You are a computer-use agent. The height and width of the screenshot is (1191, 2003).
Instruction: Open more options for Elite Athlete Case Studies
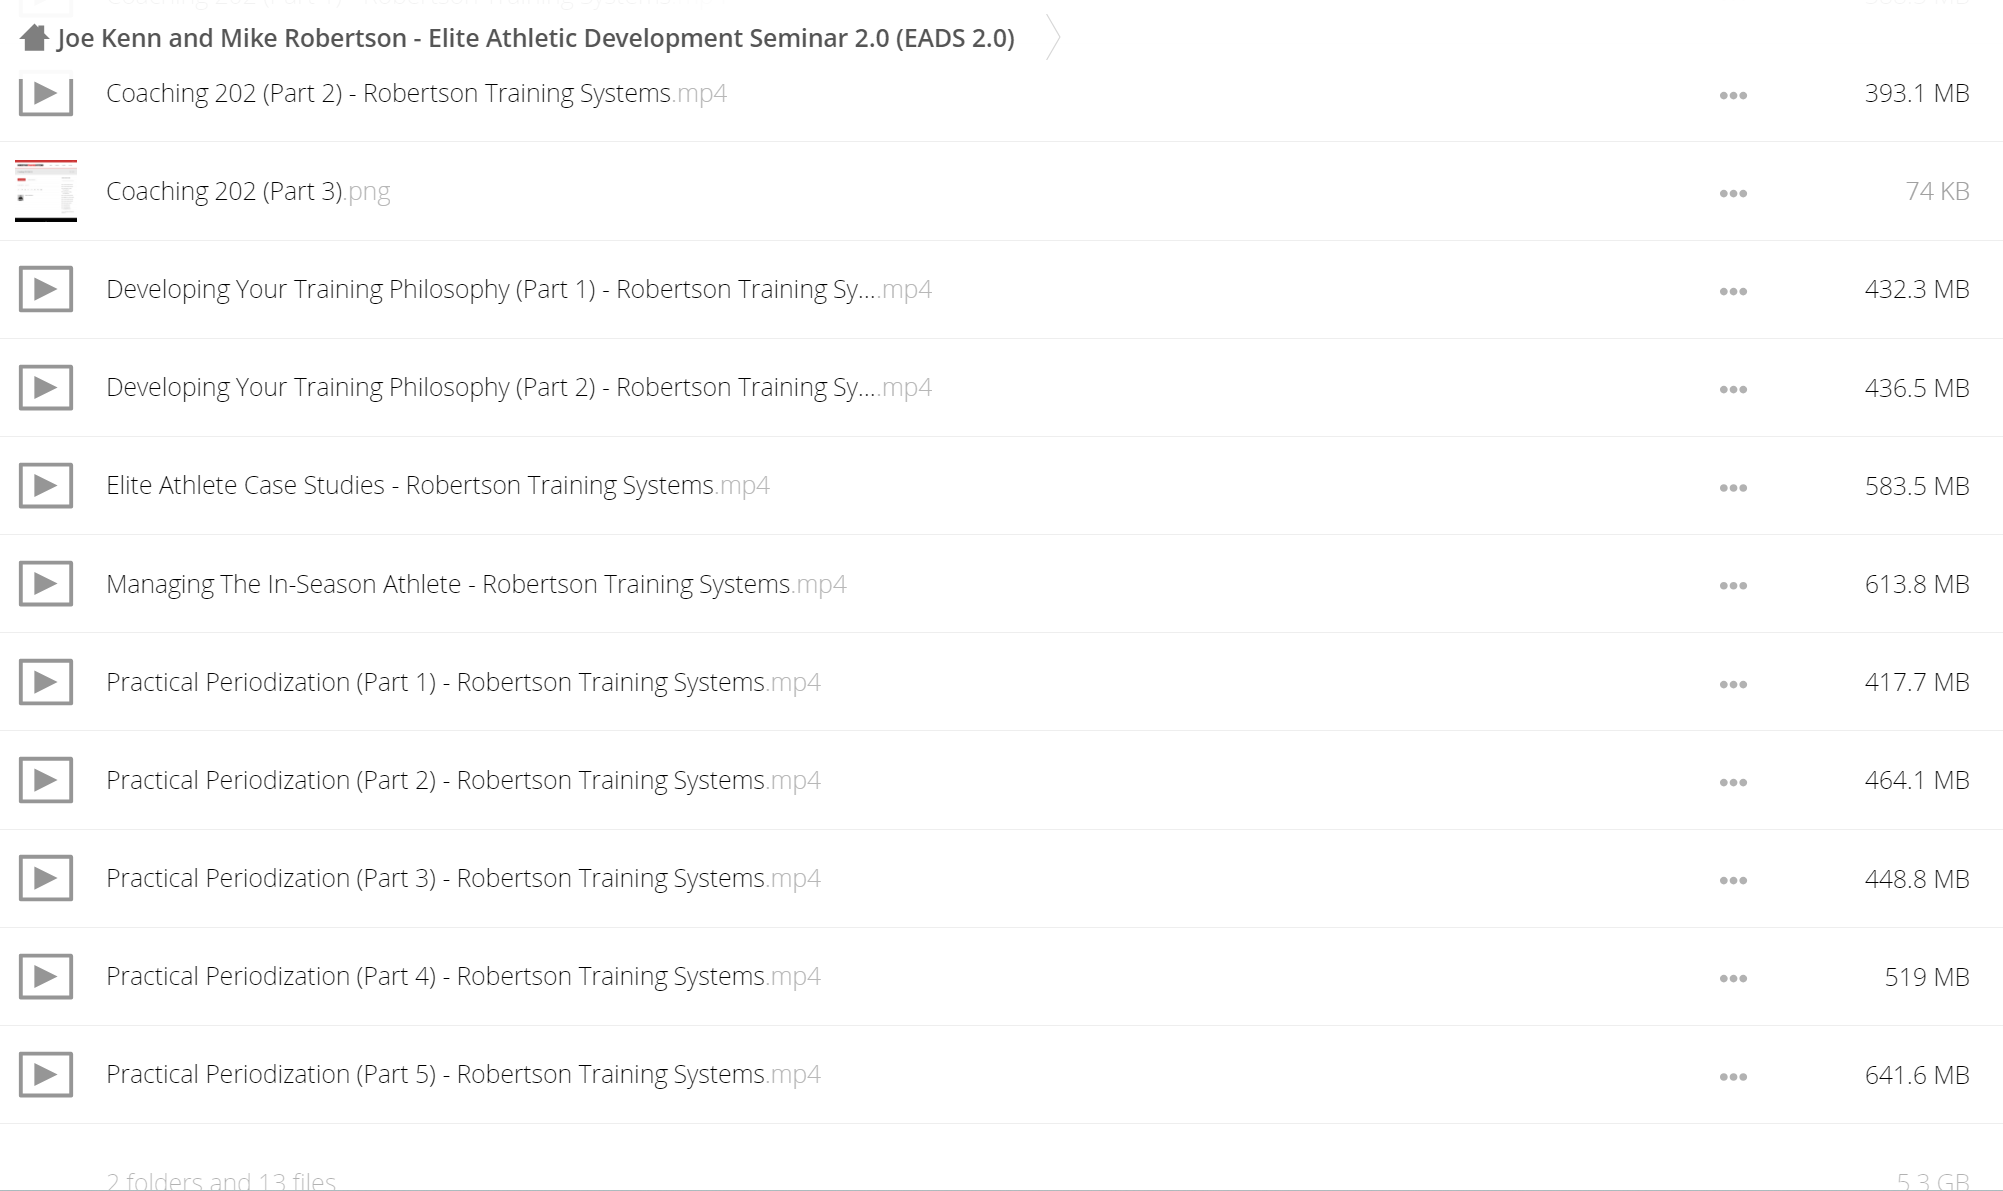1733,488
